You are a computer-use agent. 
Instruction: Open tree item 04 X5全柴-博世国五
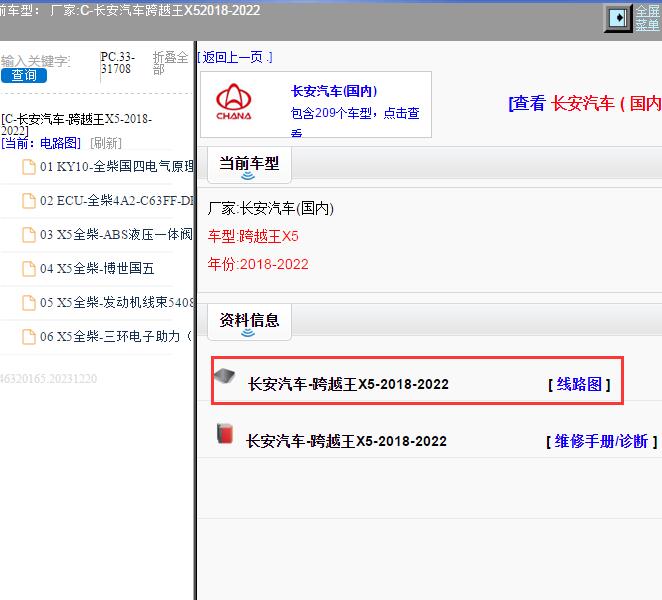97,269
